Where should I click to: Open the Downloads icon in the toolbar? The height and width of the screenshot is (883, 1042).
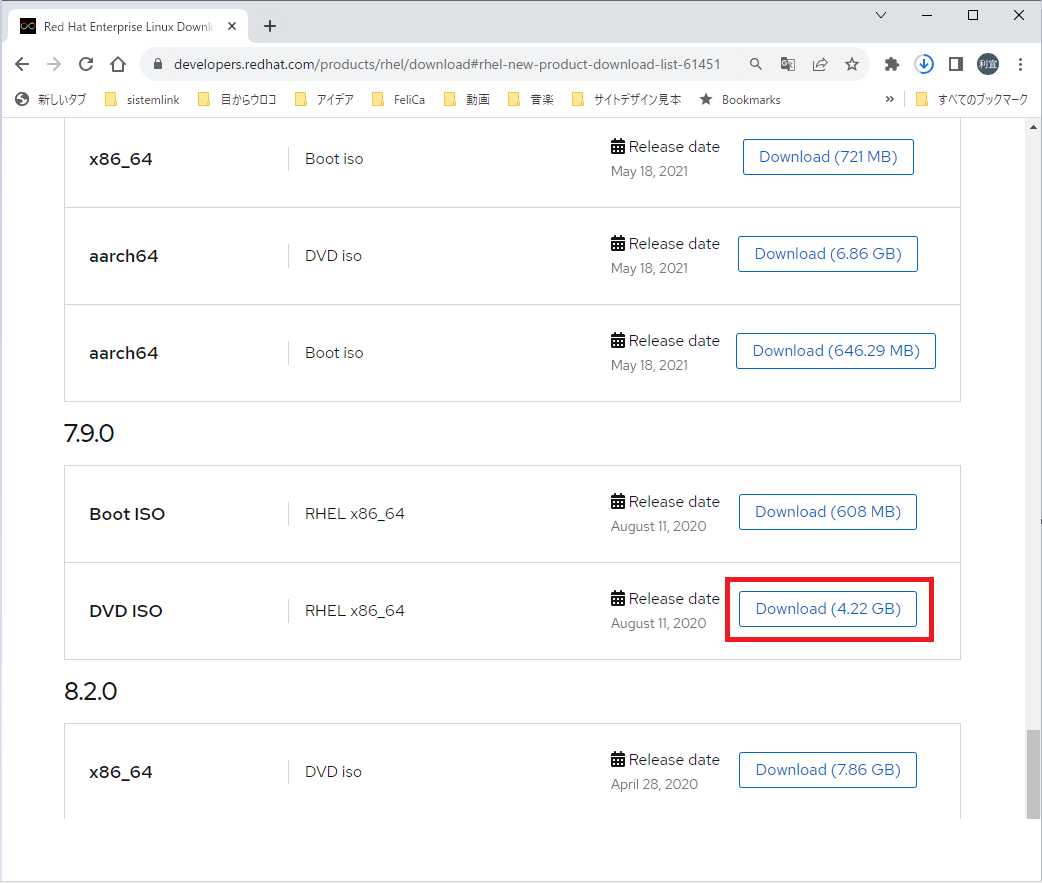coord(923,63)
